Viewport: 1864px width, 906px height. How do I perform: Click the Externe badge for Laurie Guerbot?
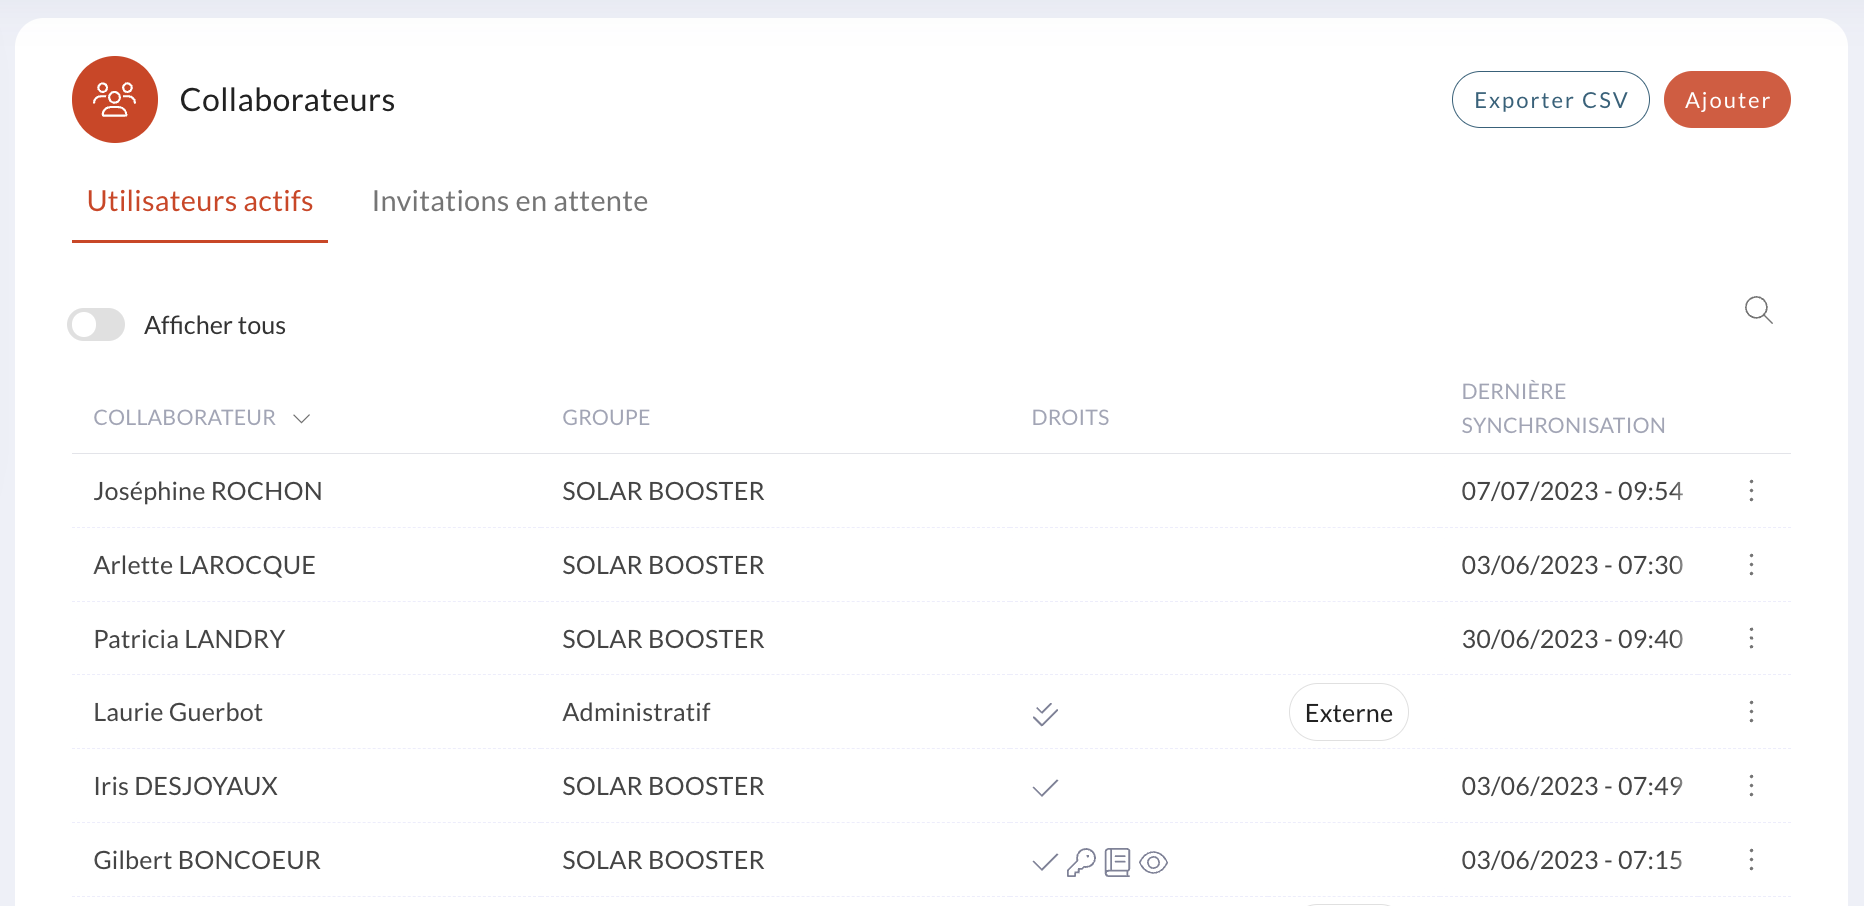tap(1348, 713)
